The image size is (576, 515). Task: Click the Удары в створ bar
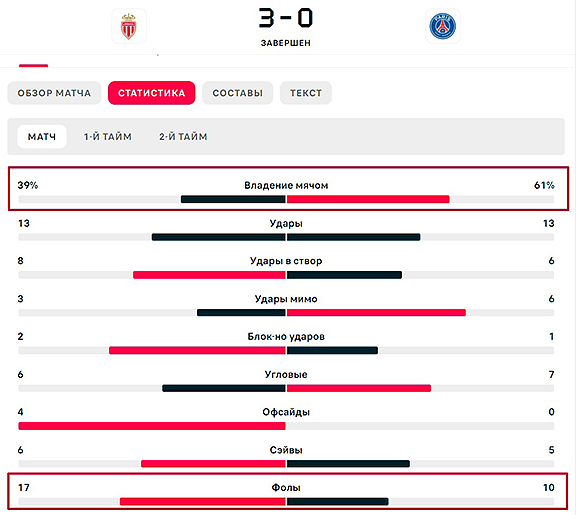pos(286,275)
